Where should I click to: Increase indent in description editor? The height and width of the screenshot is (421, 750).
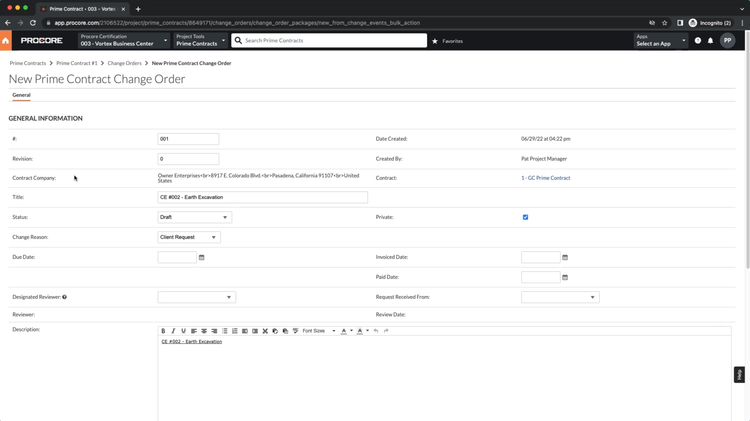(x=255, y=331)
